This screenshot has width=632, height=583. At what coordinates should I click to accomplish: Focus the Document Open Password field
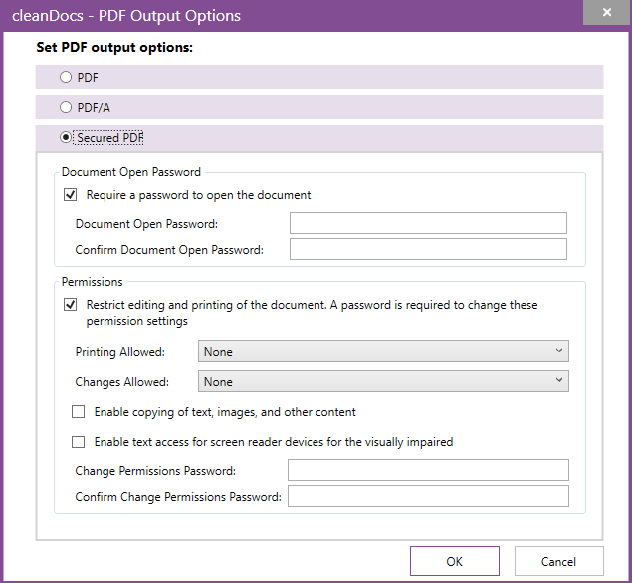(428, 223)
